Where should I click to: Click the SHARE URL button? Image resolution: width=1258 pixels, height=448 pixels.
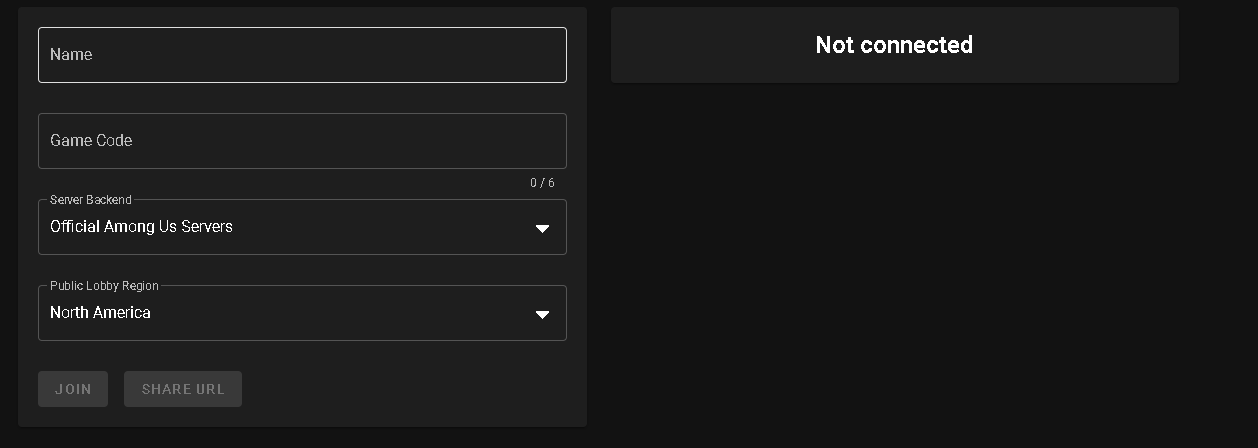[183, 389]
